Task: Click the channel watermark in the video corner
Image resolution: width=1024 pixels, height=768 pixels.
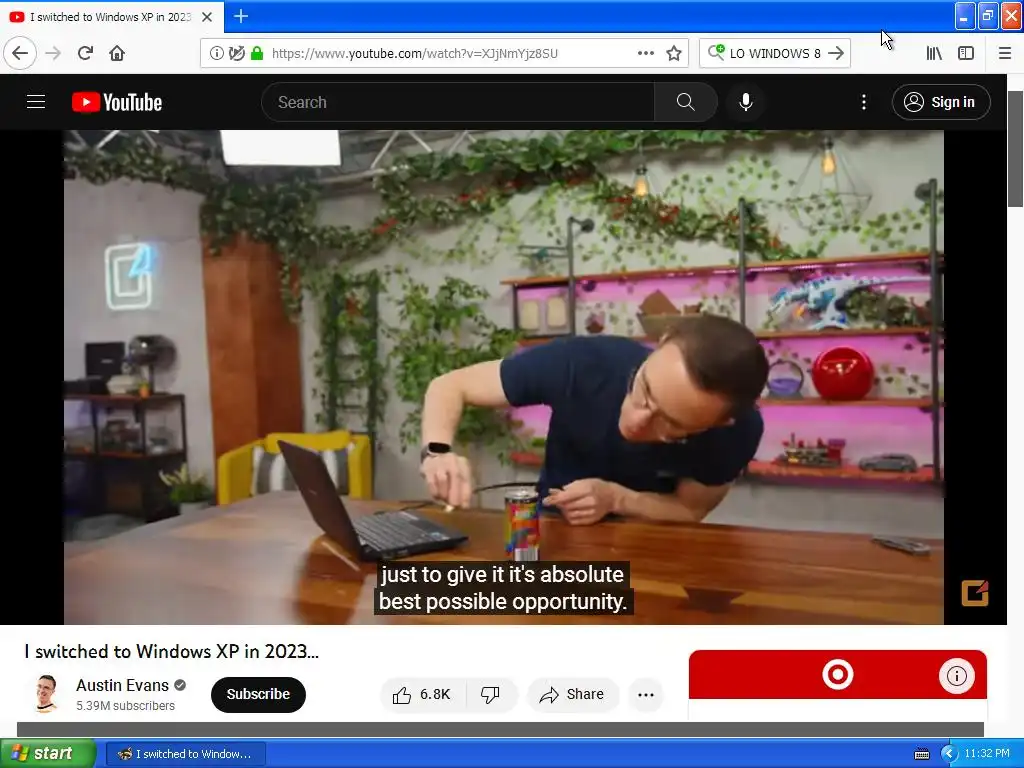Action: [974, 593]
